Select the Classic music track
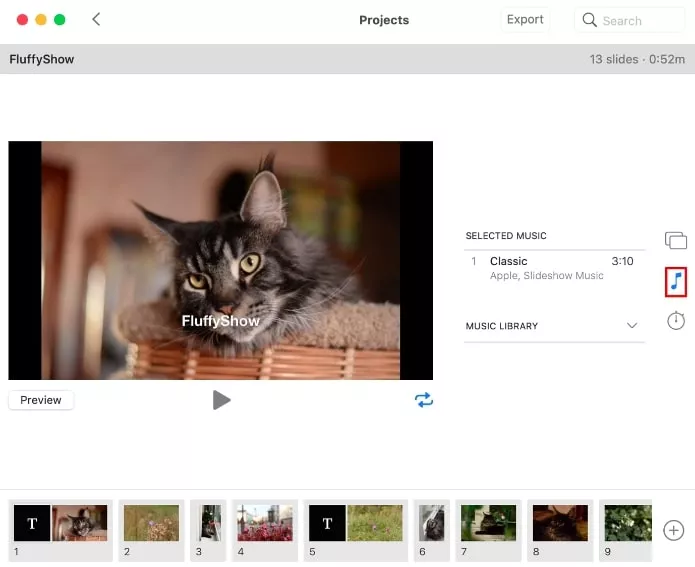Viewport: 695px width, 567px height. point(554,268)
